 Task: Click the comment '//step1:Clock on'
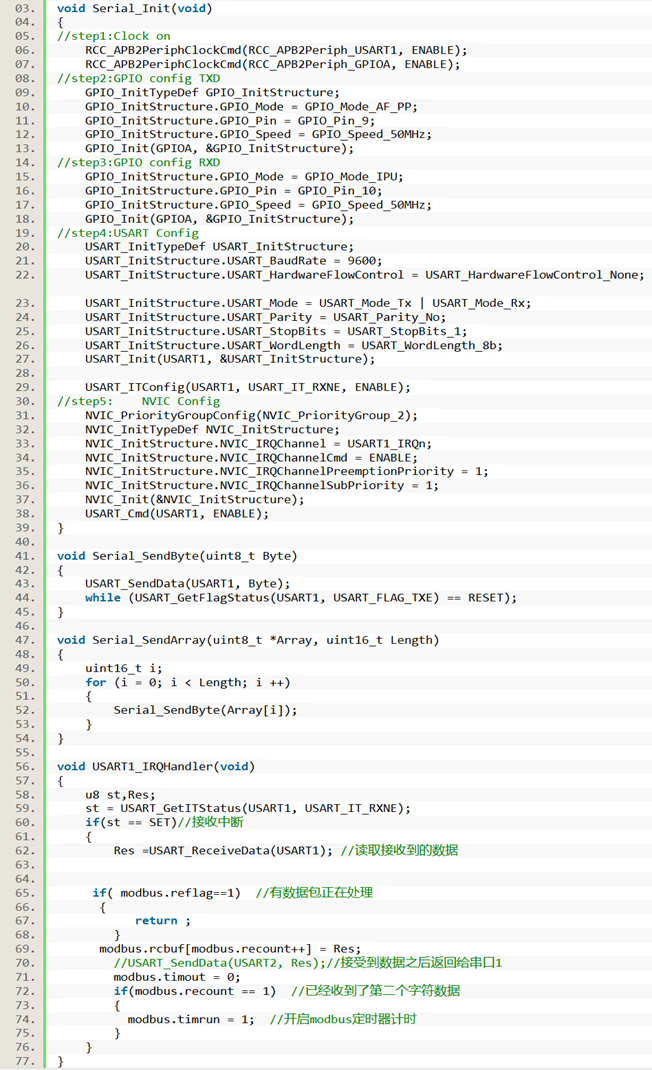pyautogui.click(x=113, y=36)
